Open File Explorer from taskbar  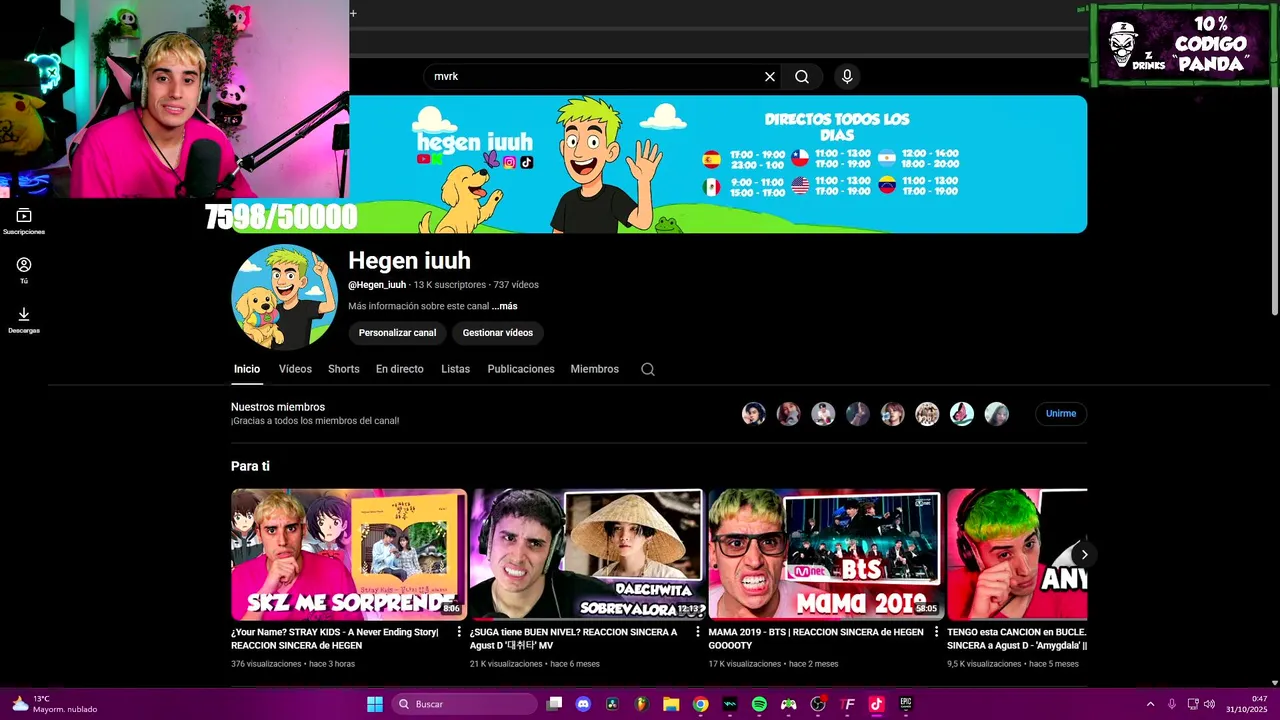click(671, 704)
